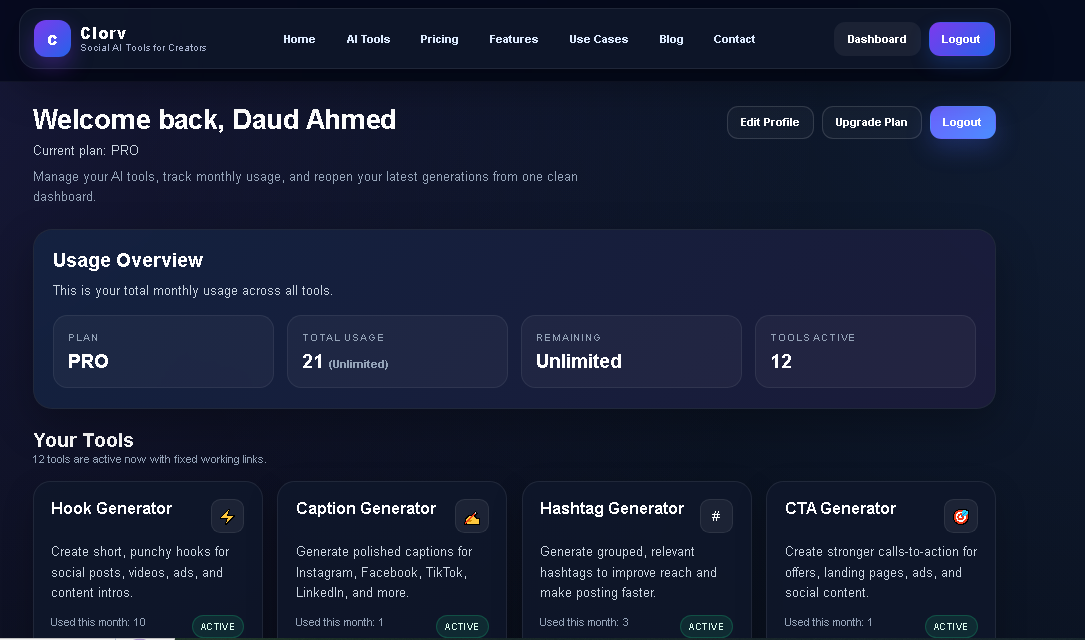Click Logout beside Upgrade Plan
The height and width of the screenshot is (640, 1085).
point(962,122)
